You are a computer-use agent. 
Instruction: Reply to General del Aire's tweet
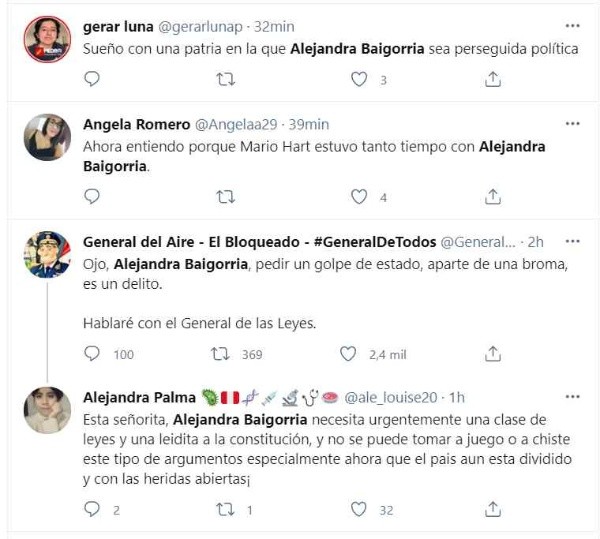92,353
